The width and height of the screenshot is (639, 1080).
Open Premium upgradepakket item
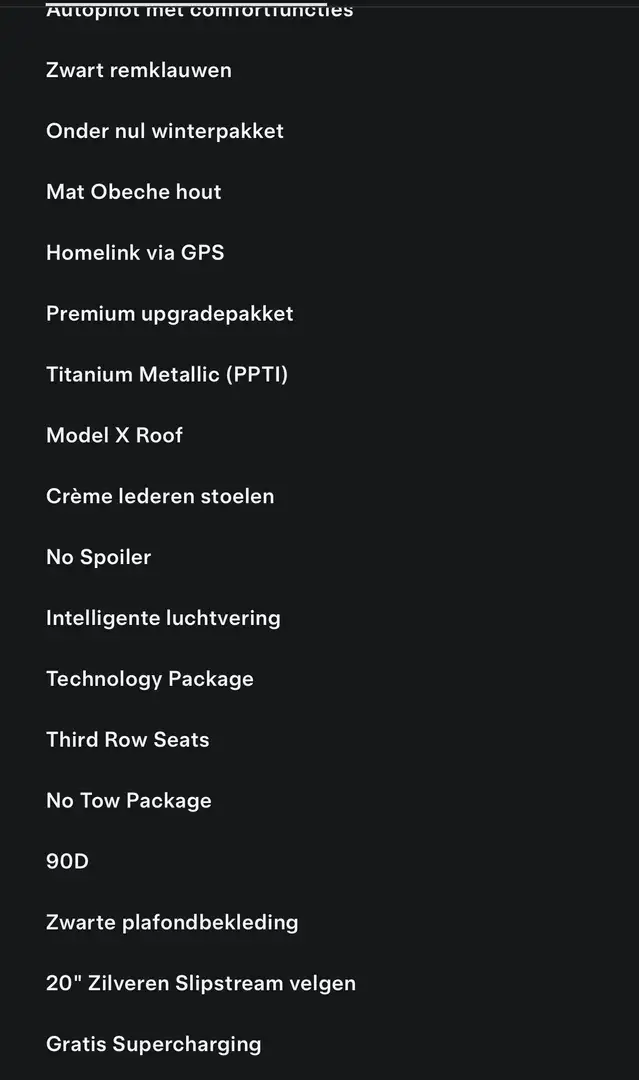[169, 314]
